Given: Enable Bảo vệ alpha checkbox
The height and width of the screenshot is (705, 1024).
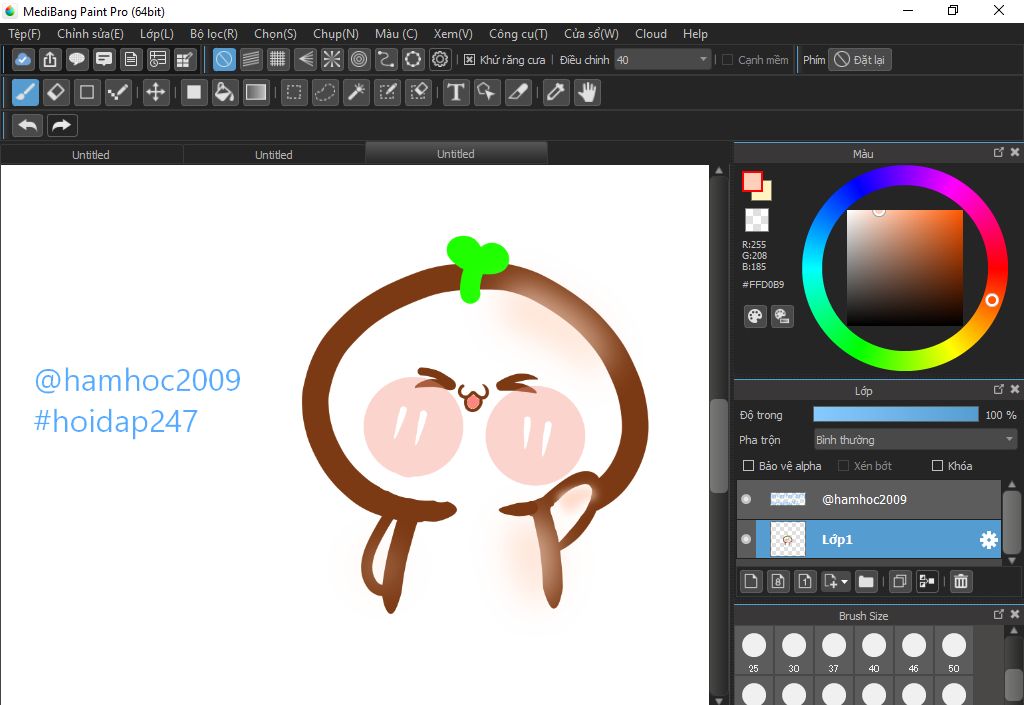Looking at the screenshot, I should 749,466.
